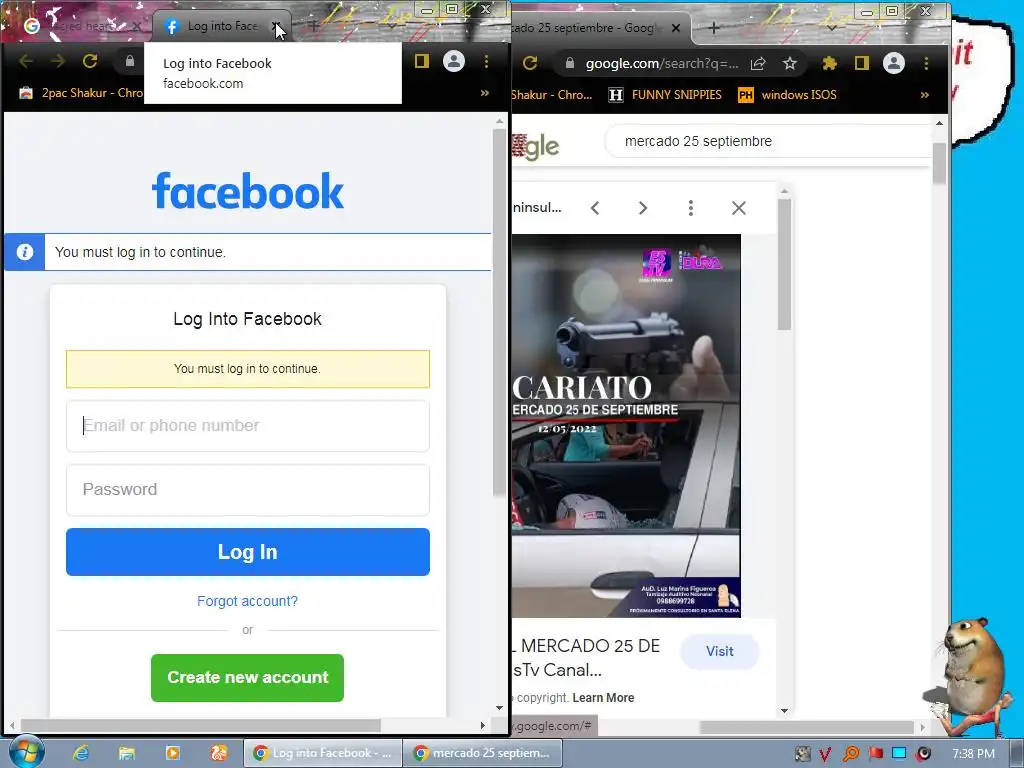Open Windows Explorer from taskbar
This screenshot has width=1024, height=768.
tap(127, 753)
